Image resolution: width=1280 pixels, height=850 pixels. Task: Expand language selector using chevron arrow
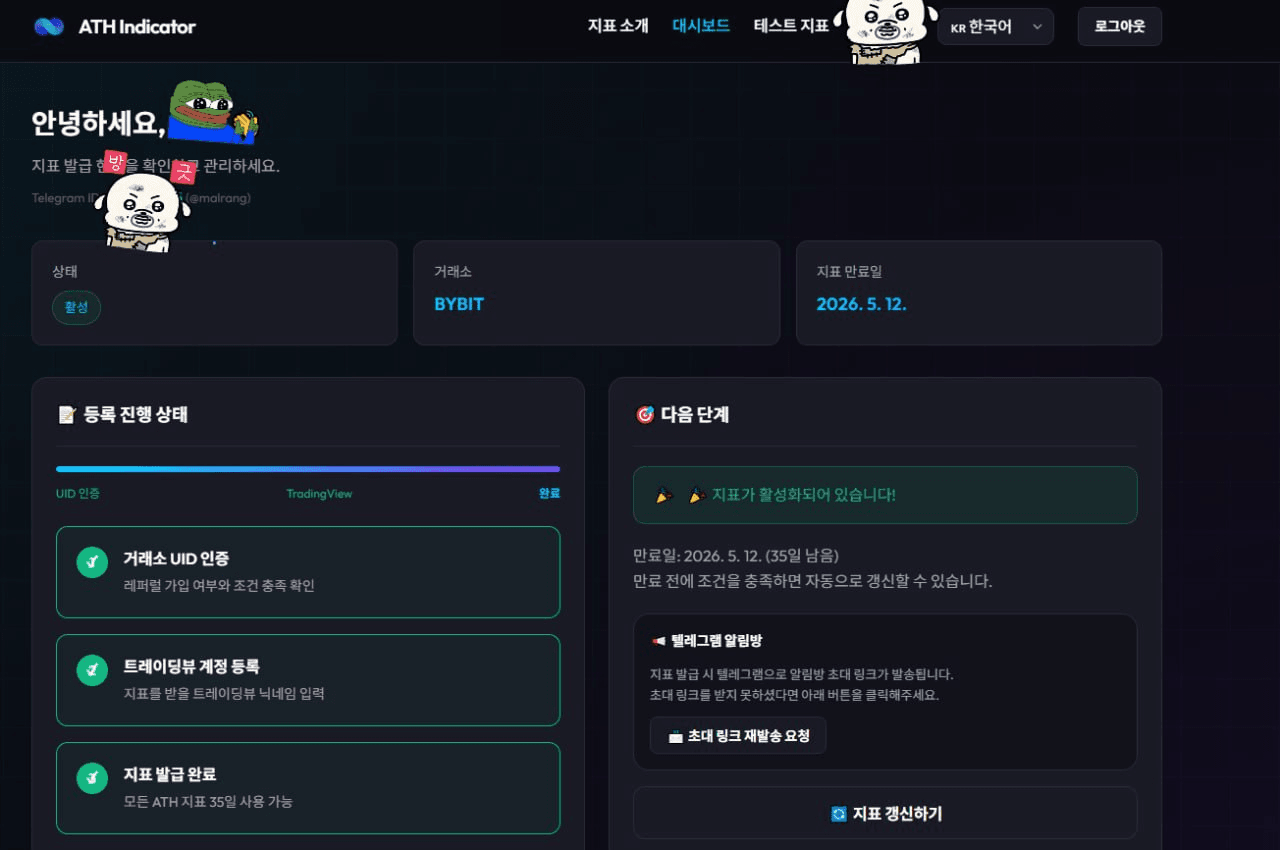pyautogui.click(x=1037, y=27)
